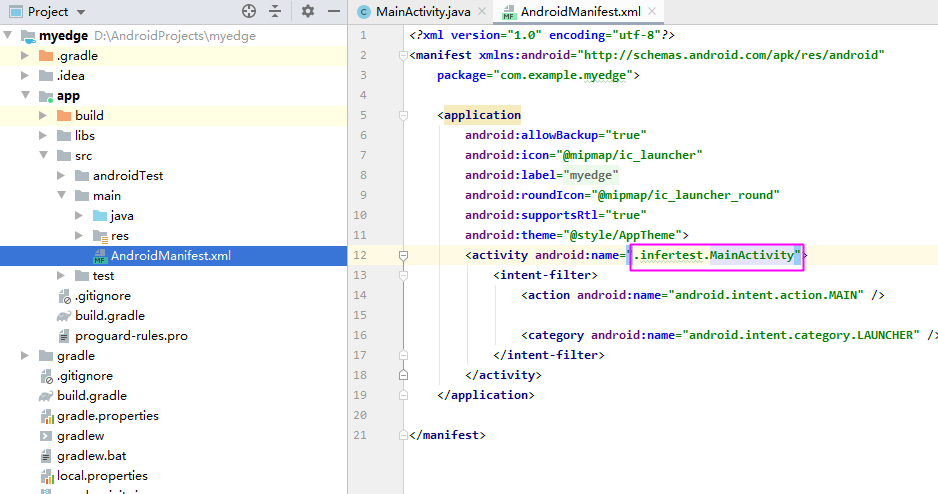
Task: Select app's .gitignore file
Action: click(x=102, y=295)
